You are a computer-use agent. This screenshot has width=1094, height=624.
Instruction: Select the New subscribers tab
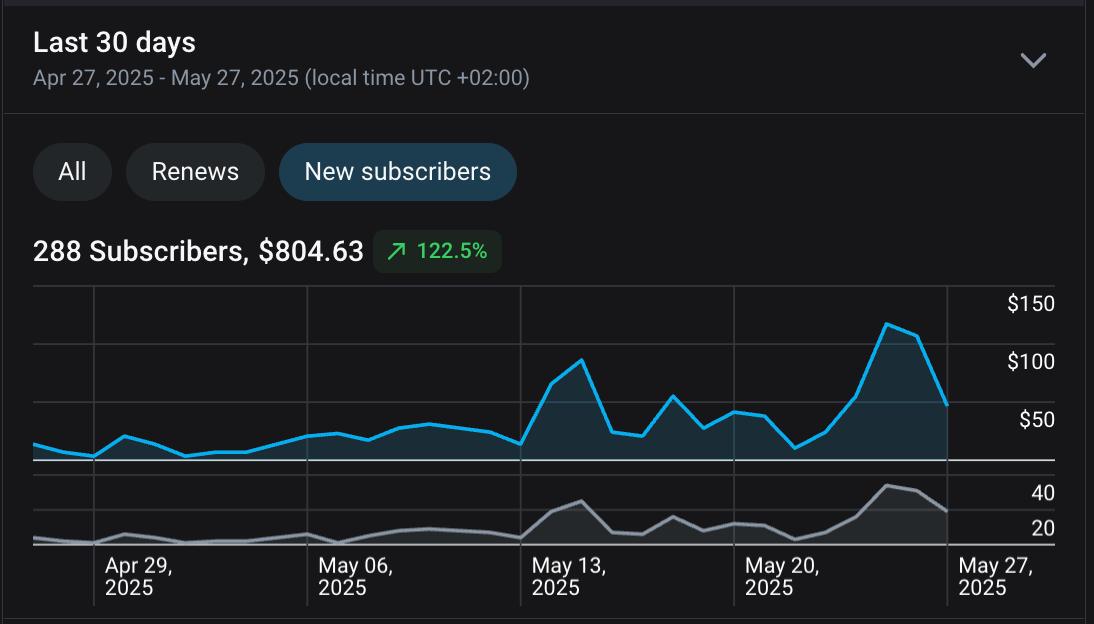tap(397, 172)
